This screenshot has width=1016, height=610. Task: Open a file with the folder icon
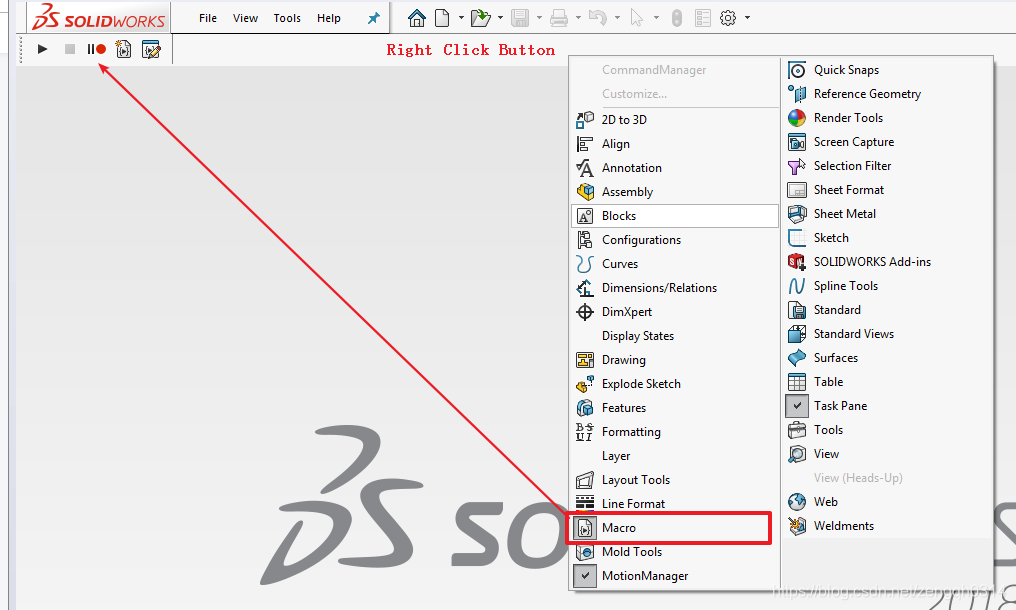pos(480,18)
